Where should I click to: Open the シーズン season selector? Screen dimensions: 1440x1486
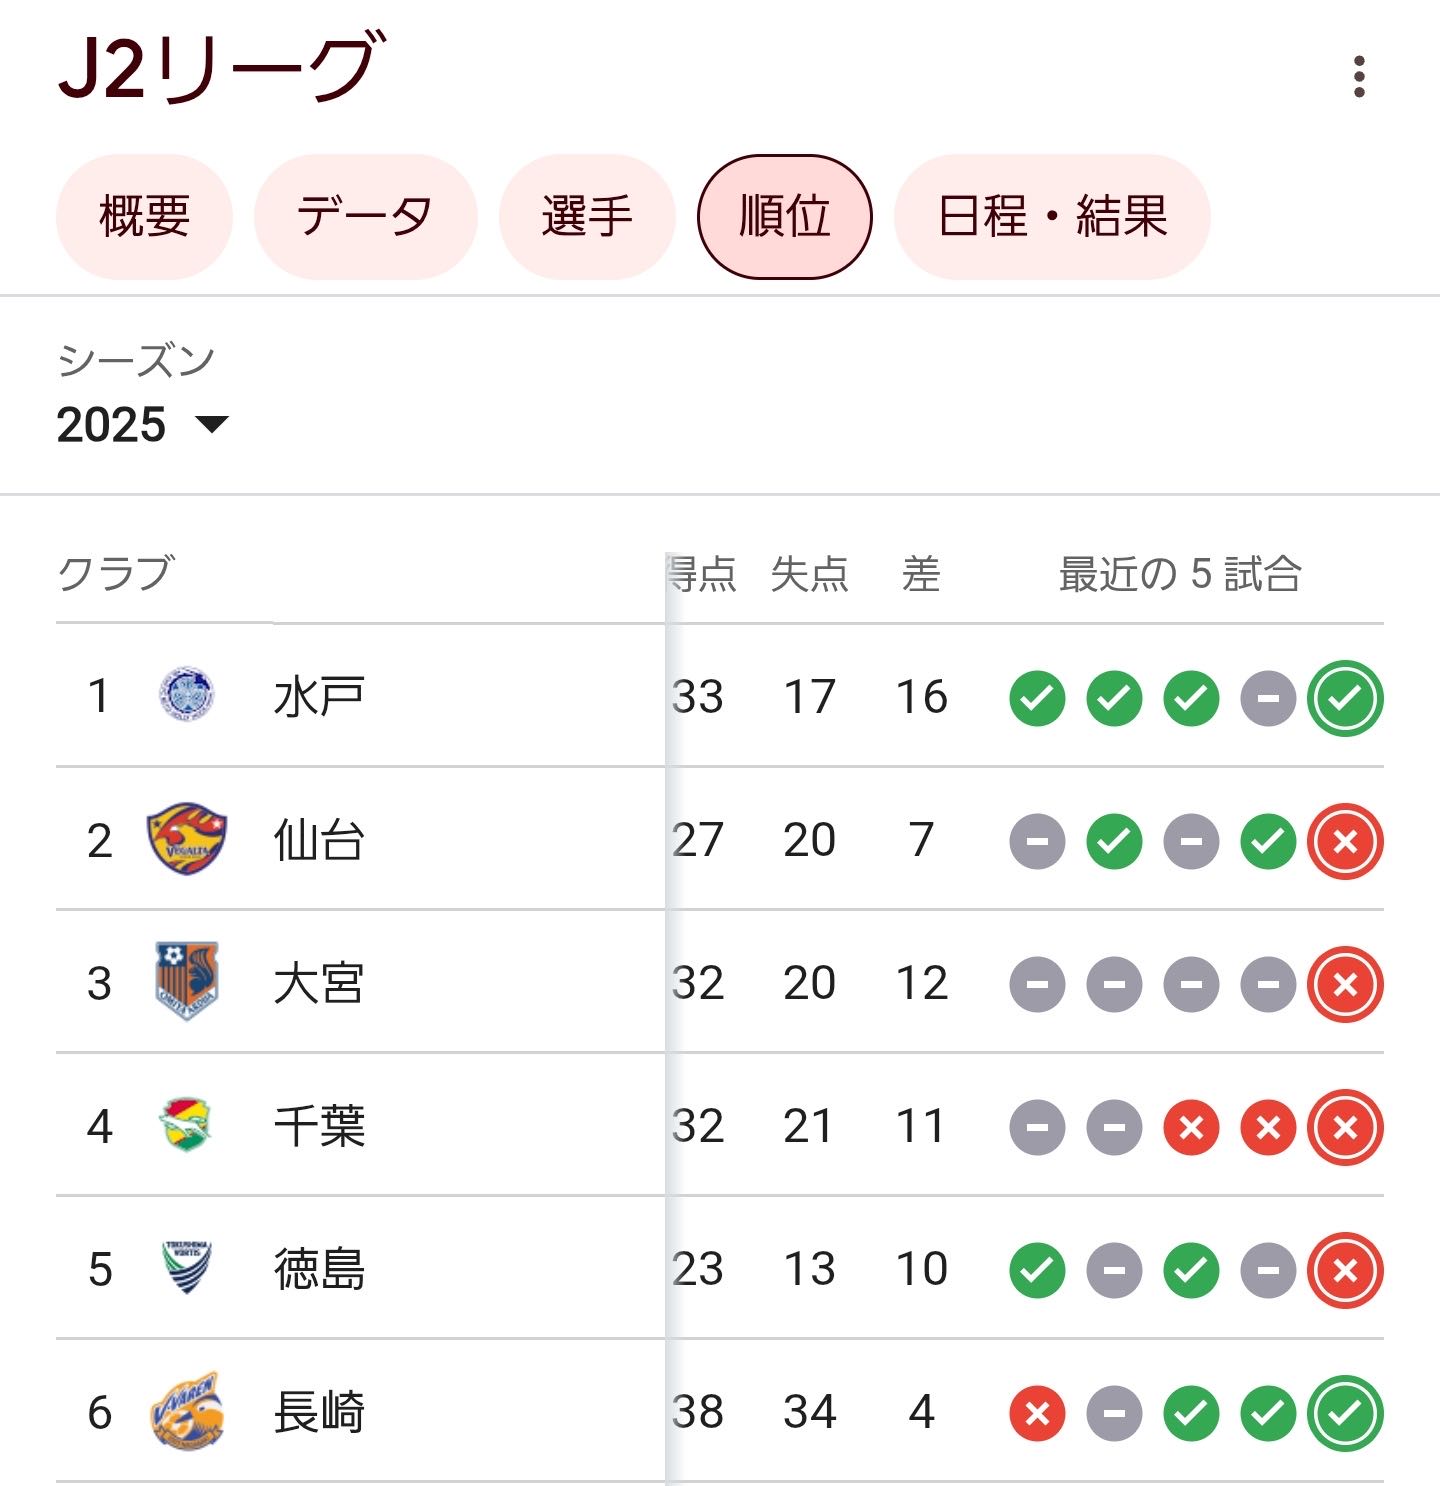click(x=143, y=396)
